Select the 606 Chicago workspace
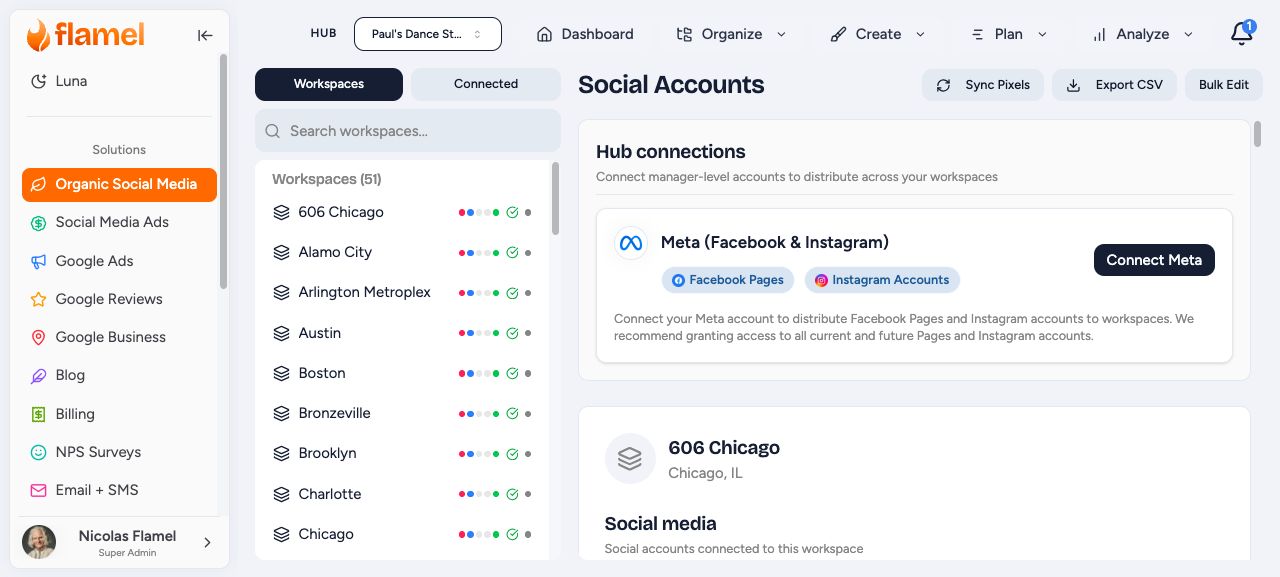Image resolution: width=1280 pixels, height=577 pixels. click(402, 212)
